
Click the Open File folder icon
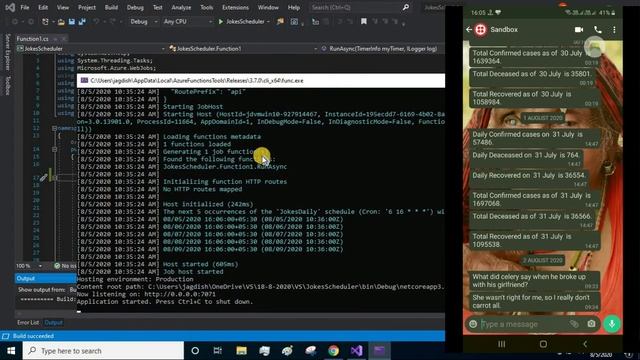pyautogui.click(x=61, y=22)
